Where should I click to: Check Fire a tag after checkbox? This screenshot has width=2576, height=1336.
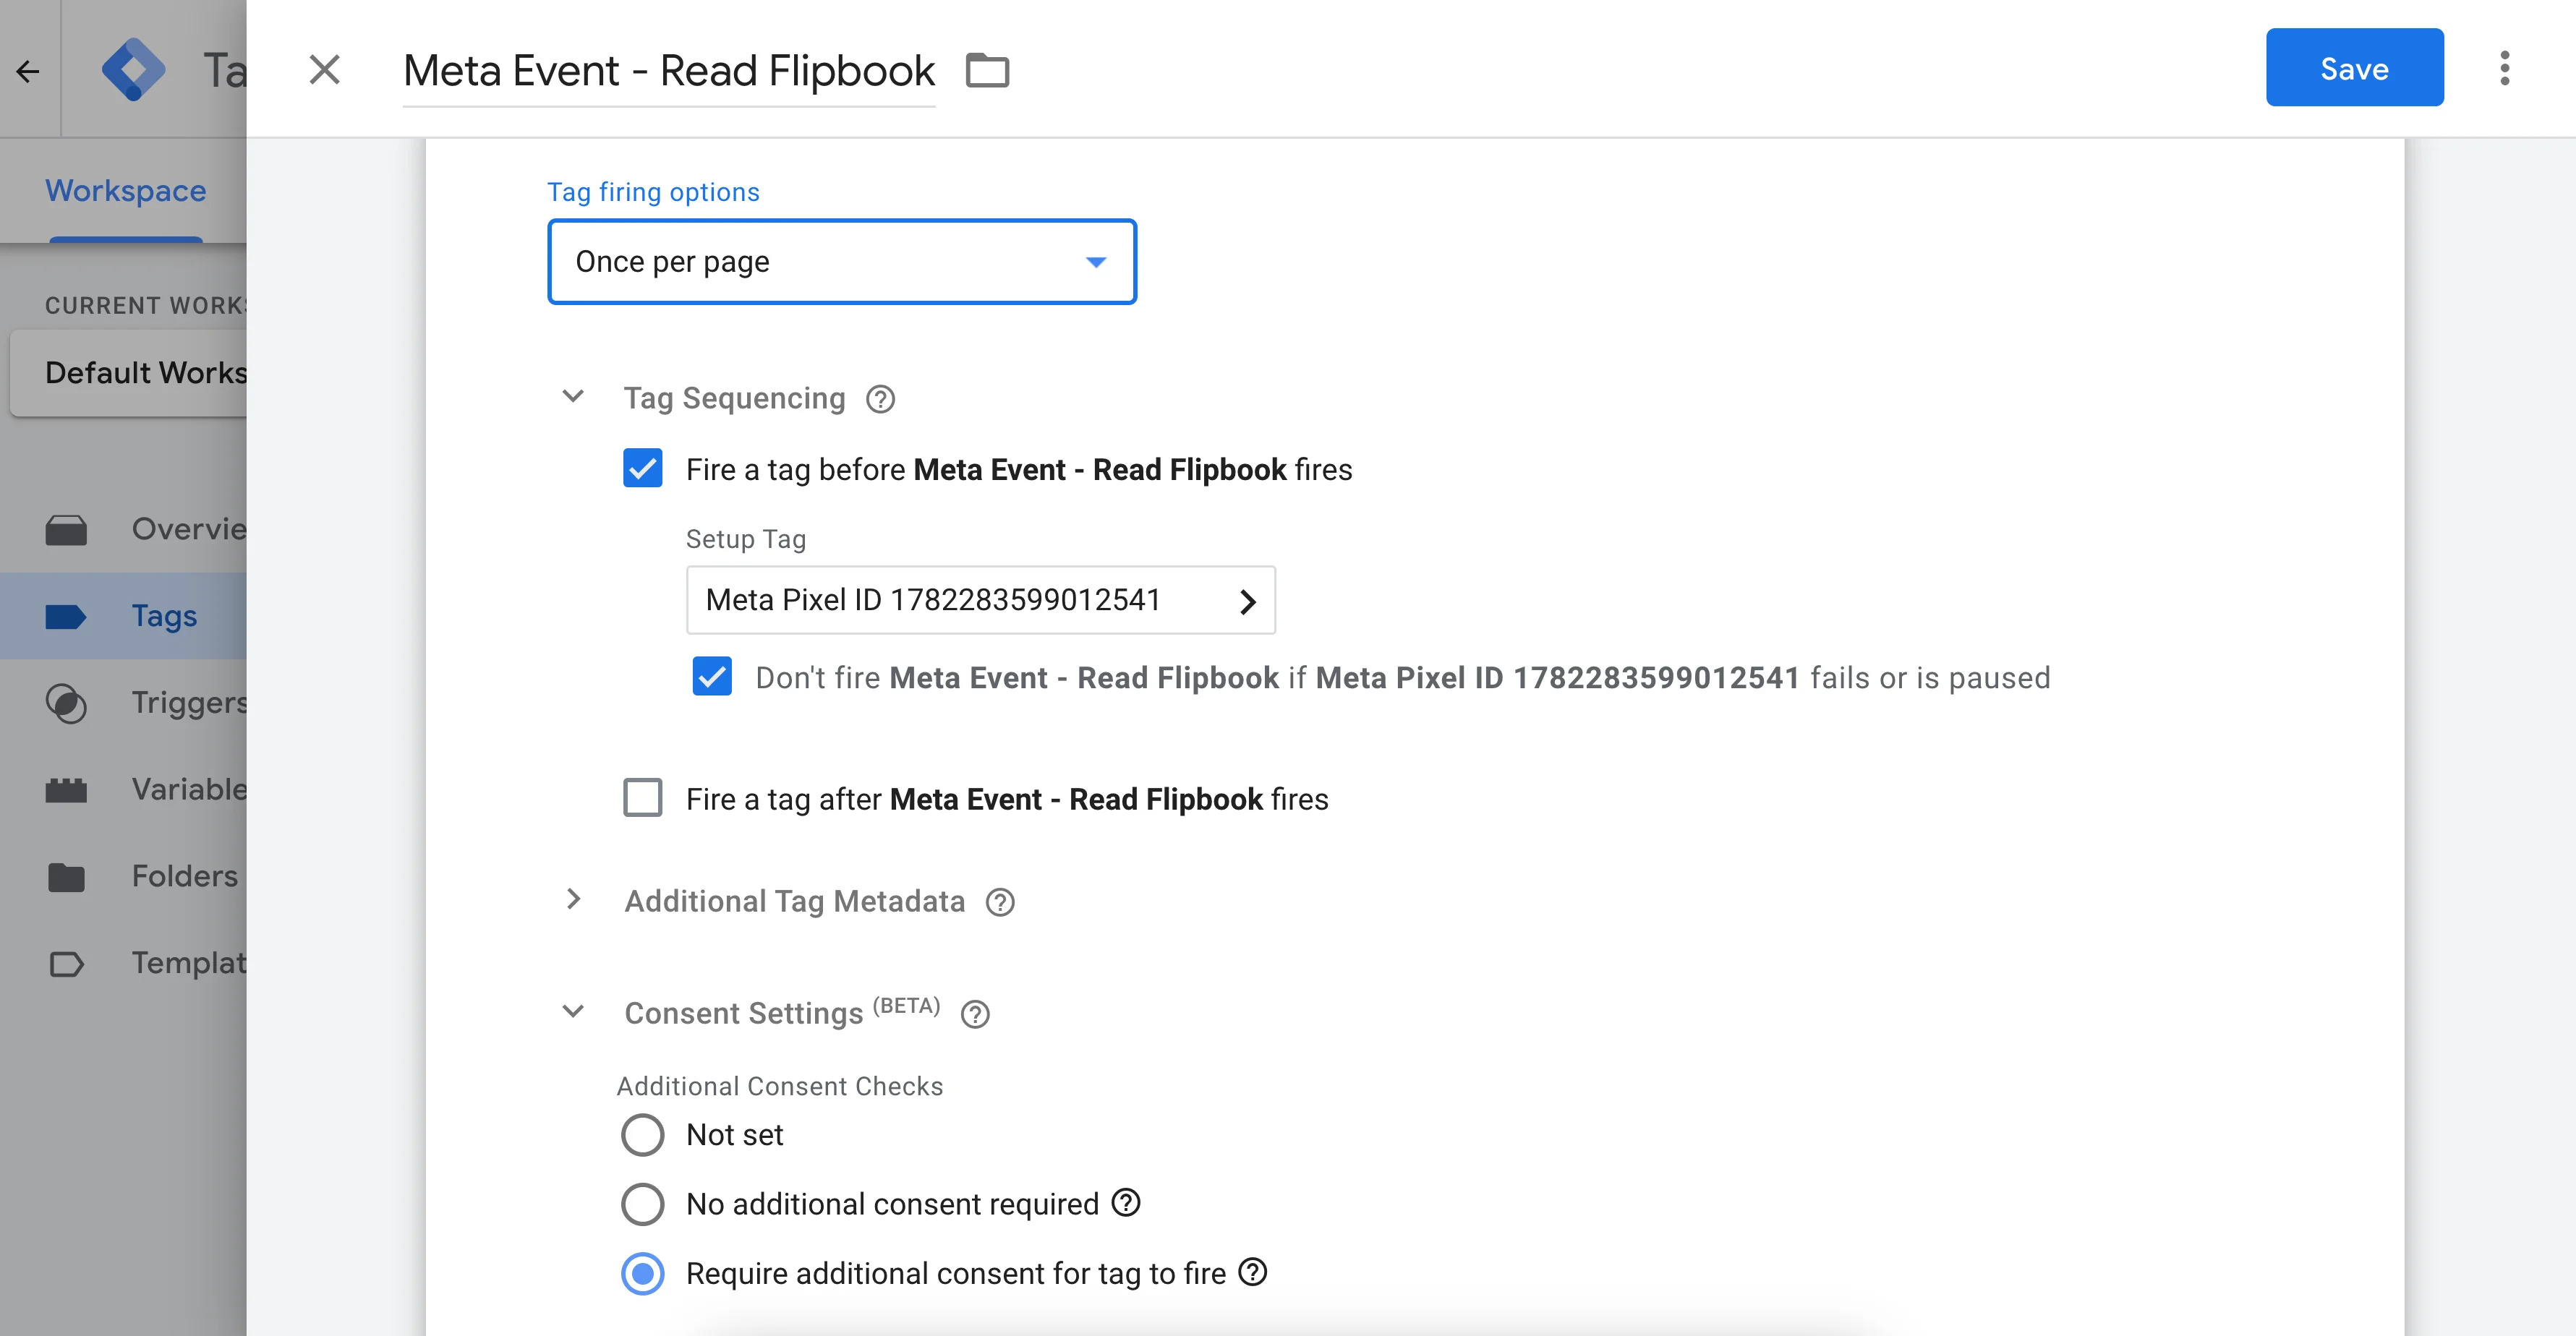click(x=642, y=798)
